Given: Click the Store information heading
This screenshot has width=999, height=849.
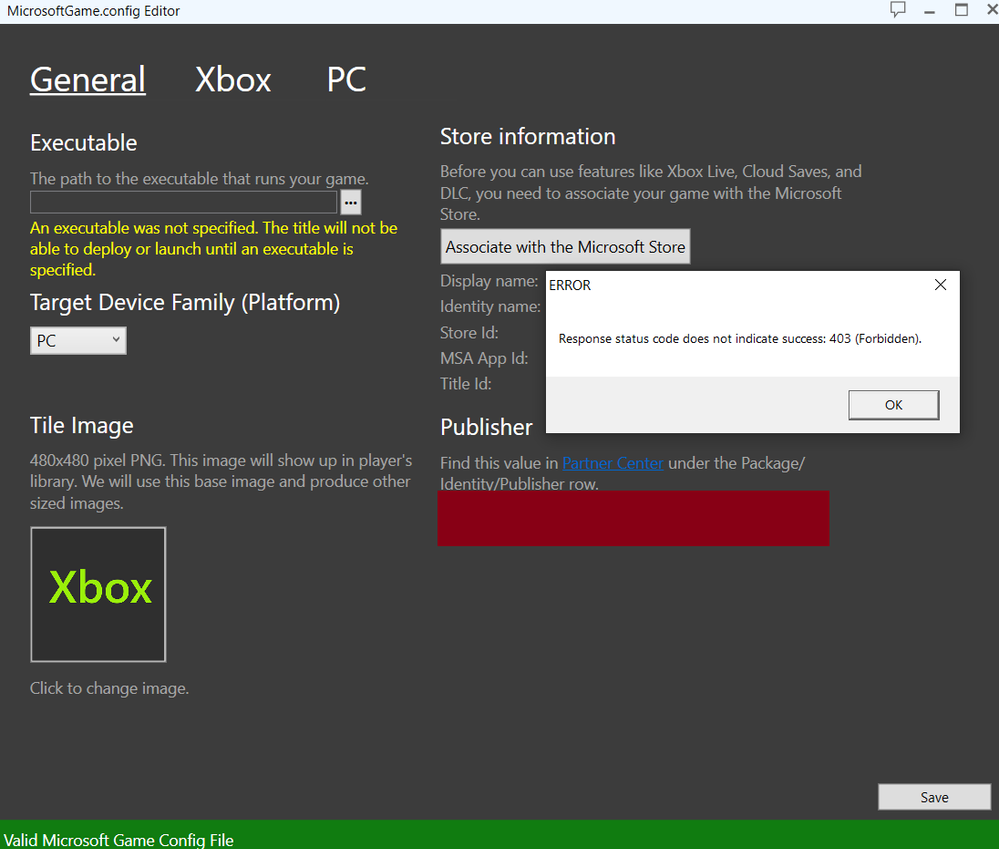Looking at the screenshot, I should (x=528, y=136).
